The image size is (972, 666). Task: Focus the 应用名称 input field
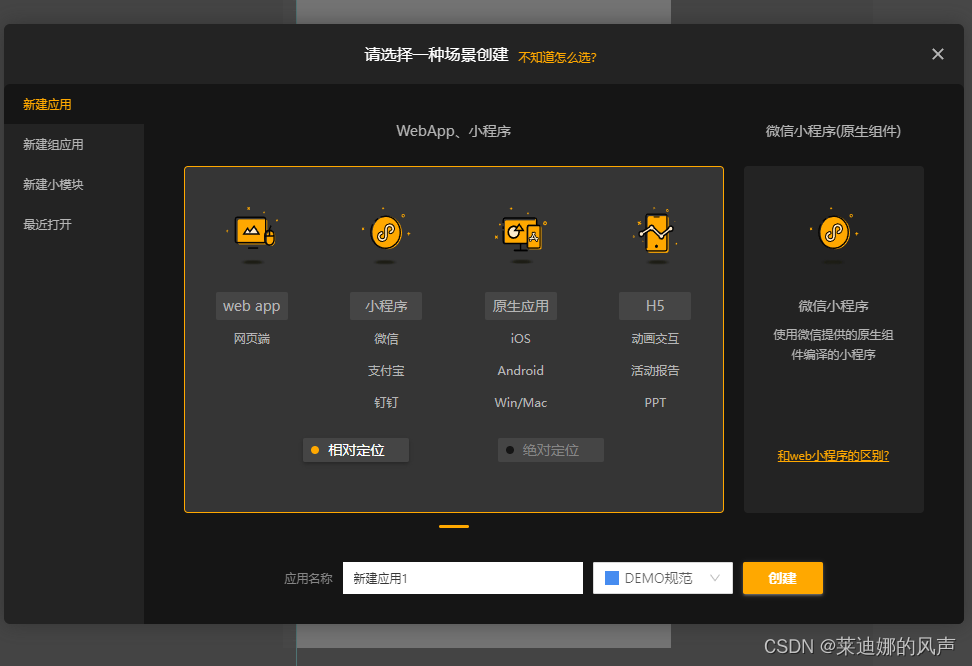[x=462, y=578]
